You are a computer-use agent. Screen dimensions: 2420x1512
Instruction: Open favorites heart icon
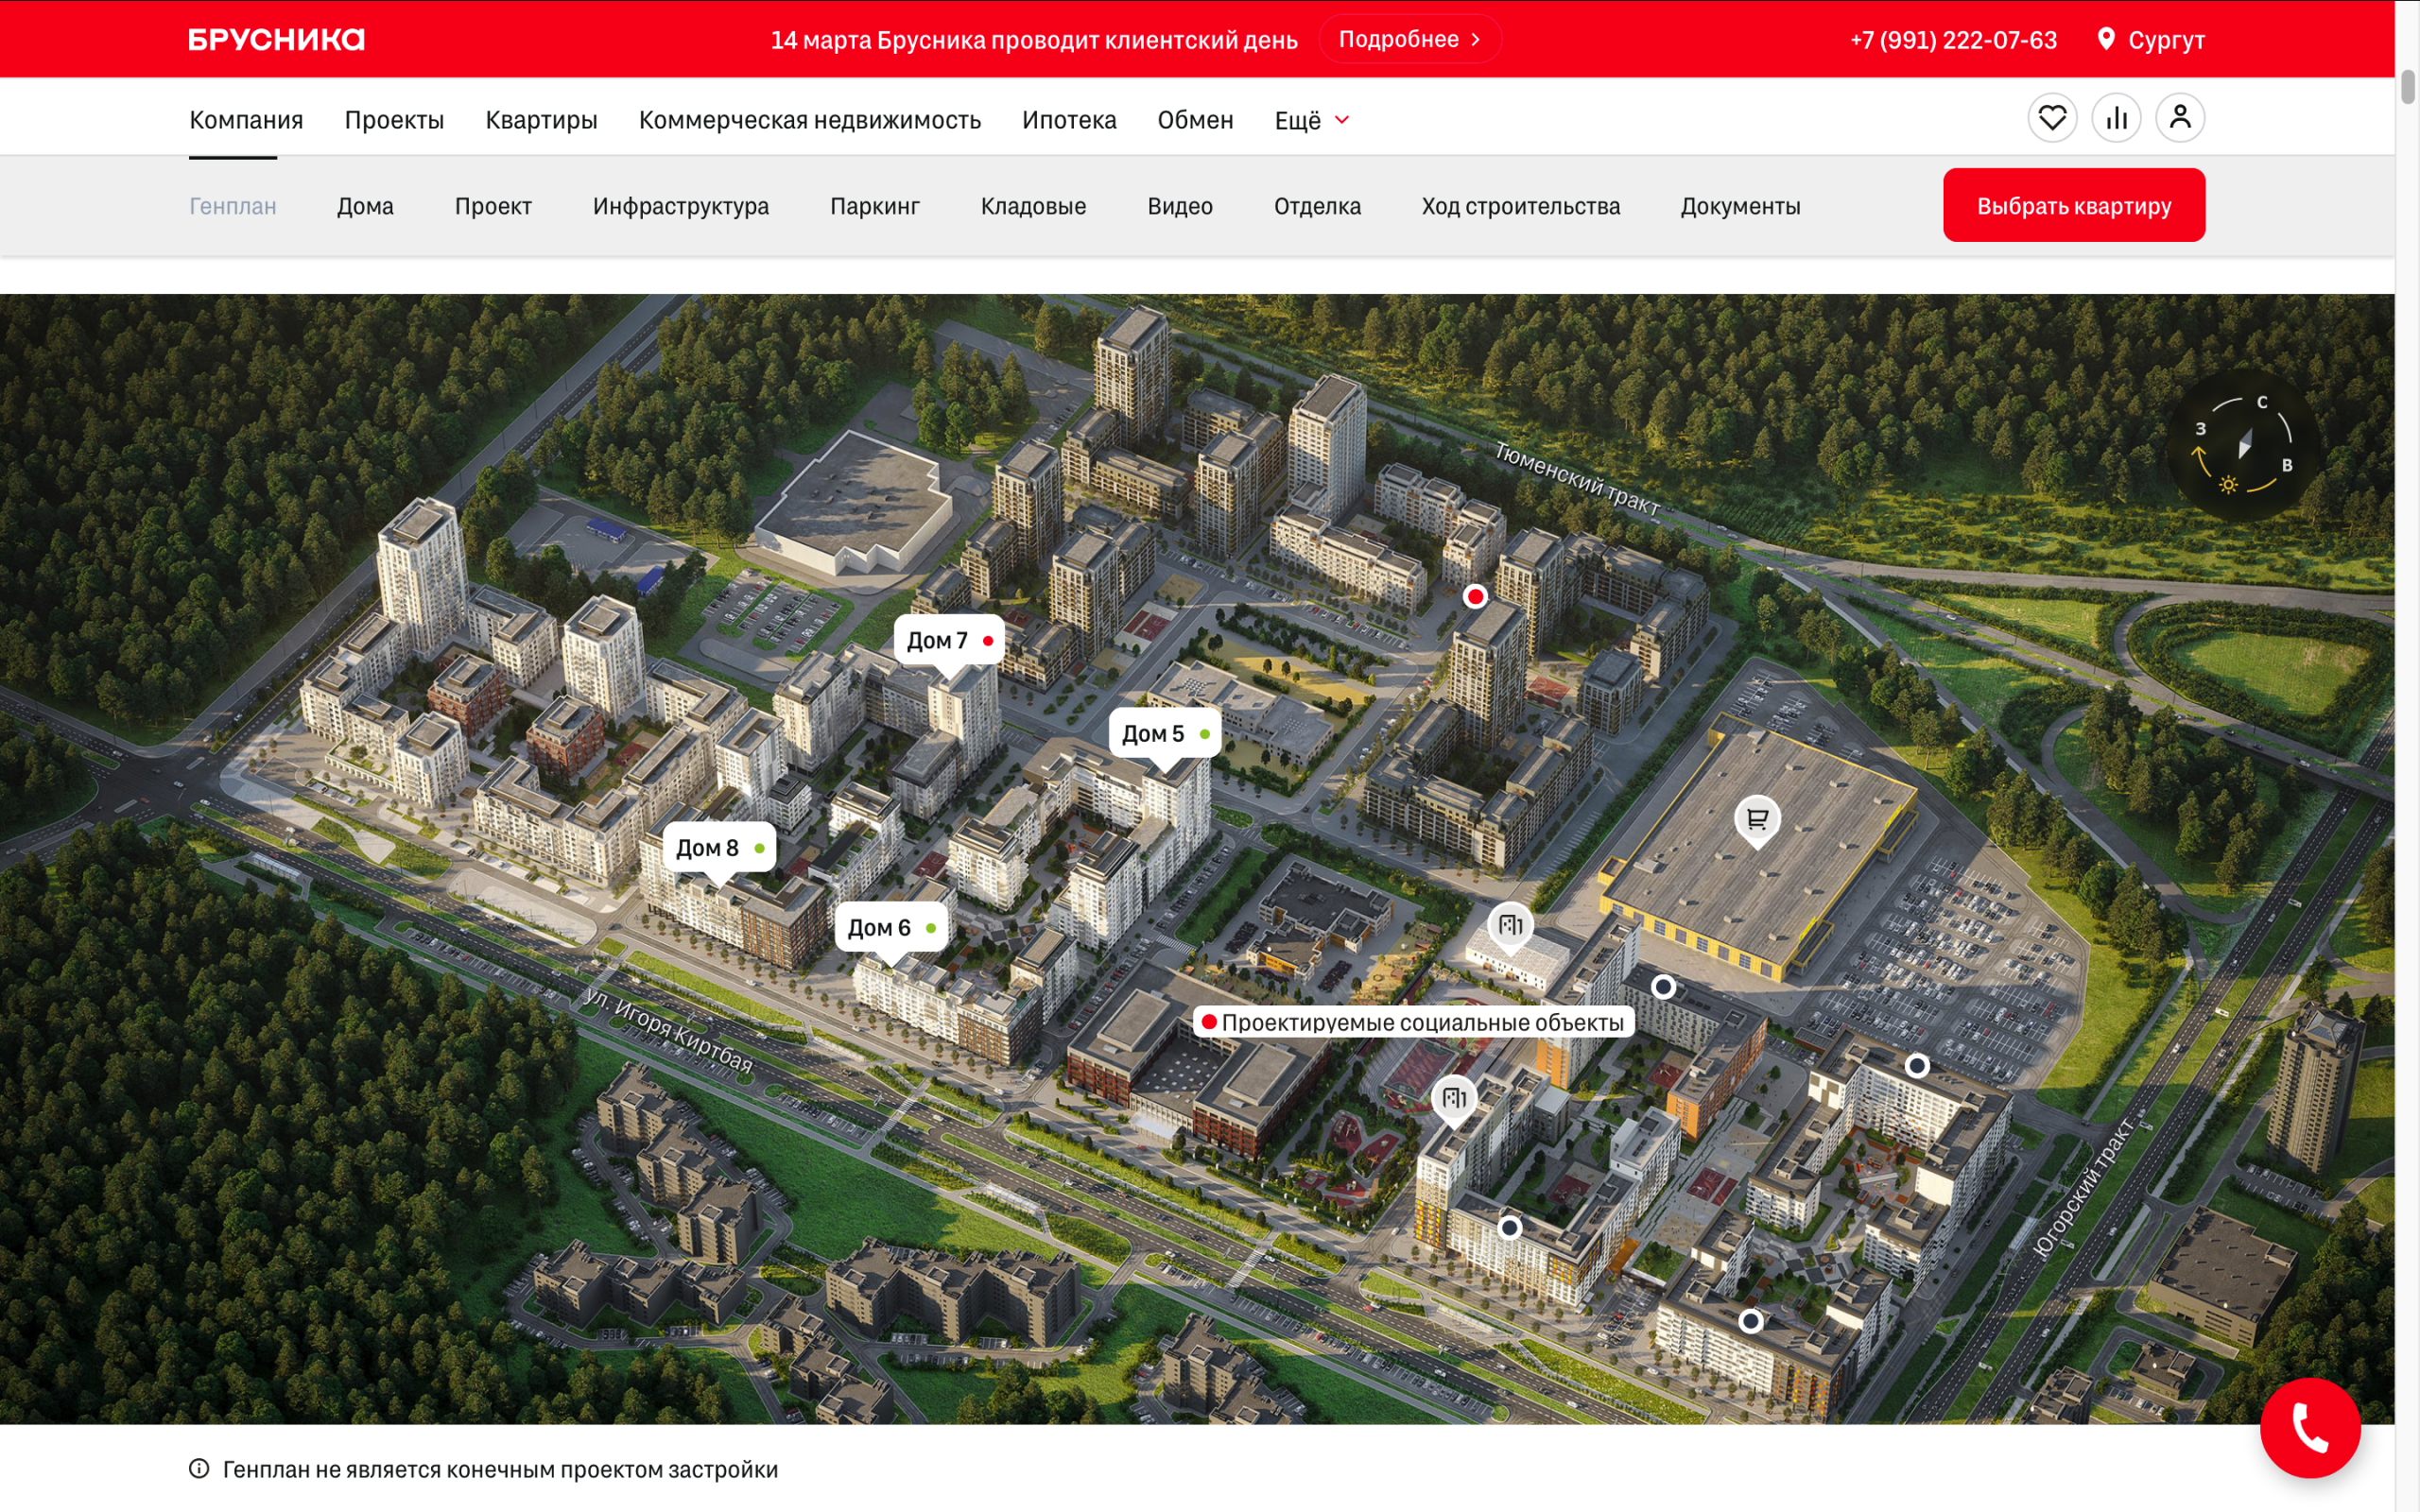tap(2052, 118)
